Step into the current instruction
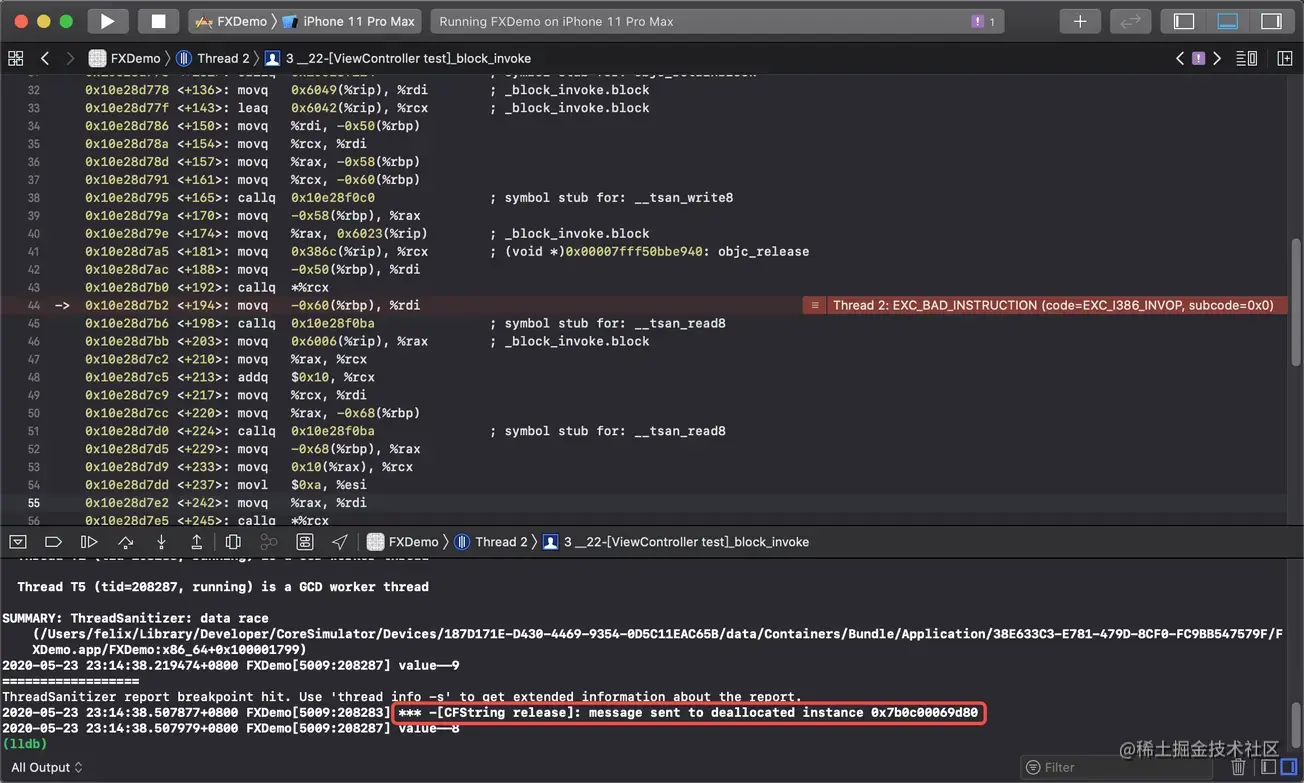The image size is (1304, 783). point(161,542)
